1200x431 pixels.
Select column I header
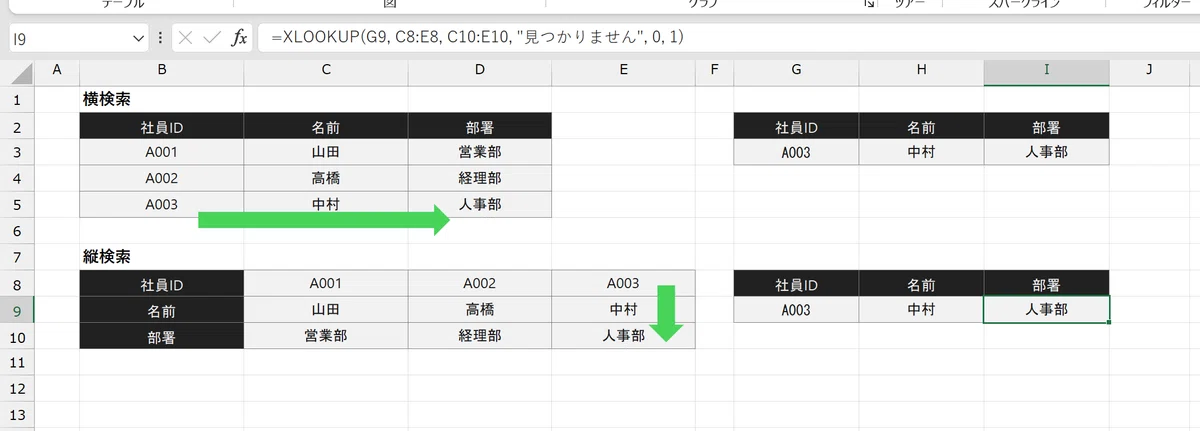(x=1046, y=71)
